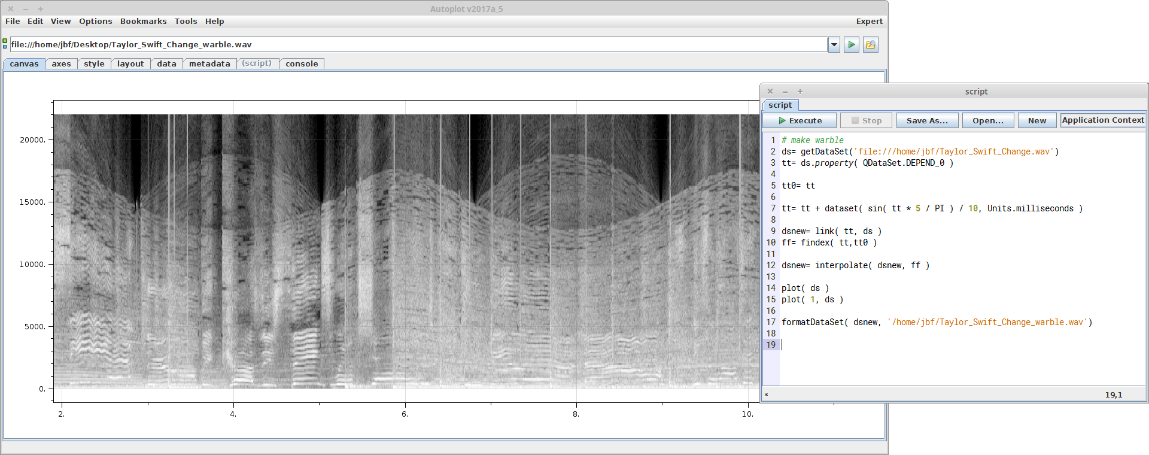The height and width of the screenshot is (455, 1149).
Task: Click the Save As... button
Action: pyautogui.click(x=927, y=120)
